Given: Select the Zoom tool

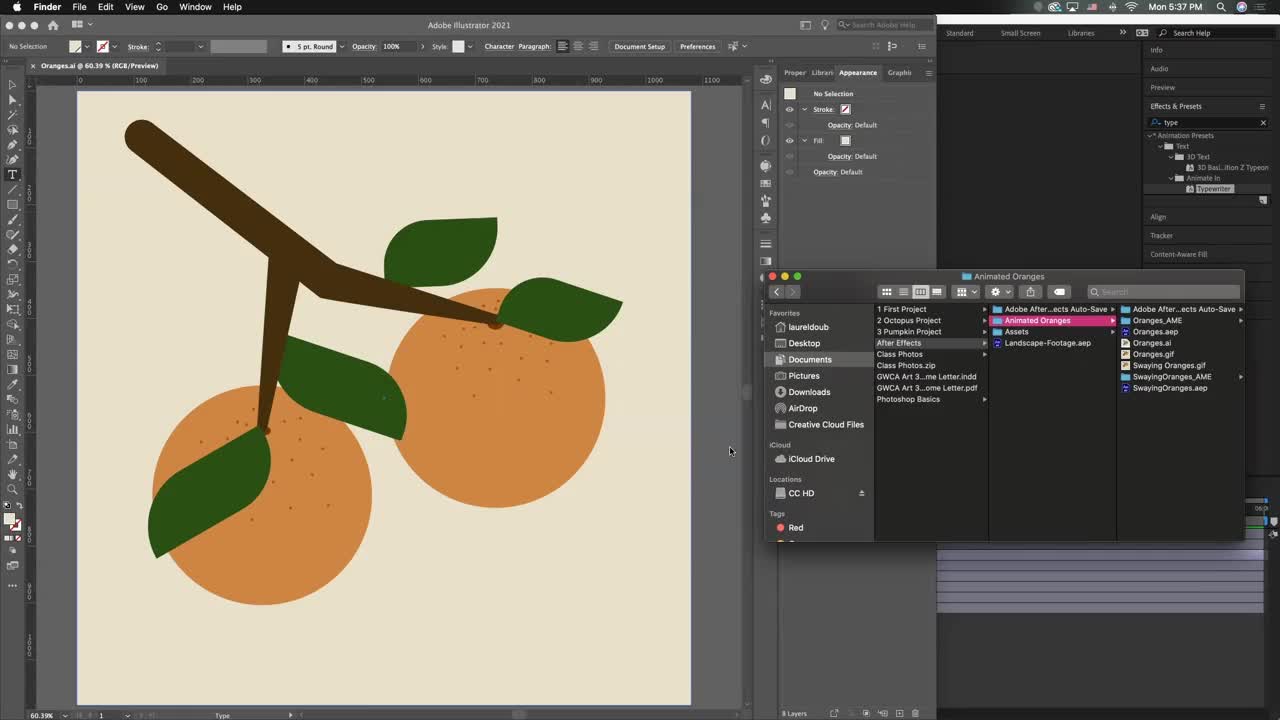Looking at the screenshot, I should (x=12, y=489).
